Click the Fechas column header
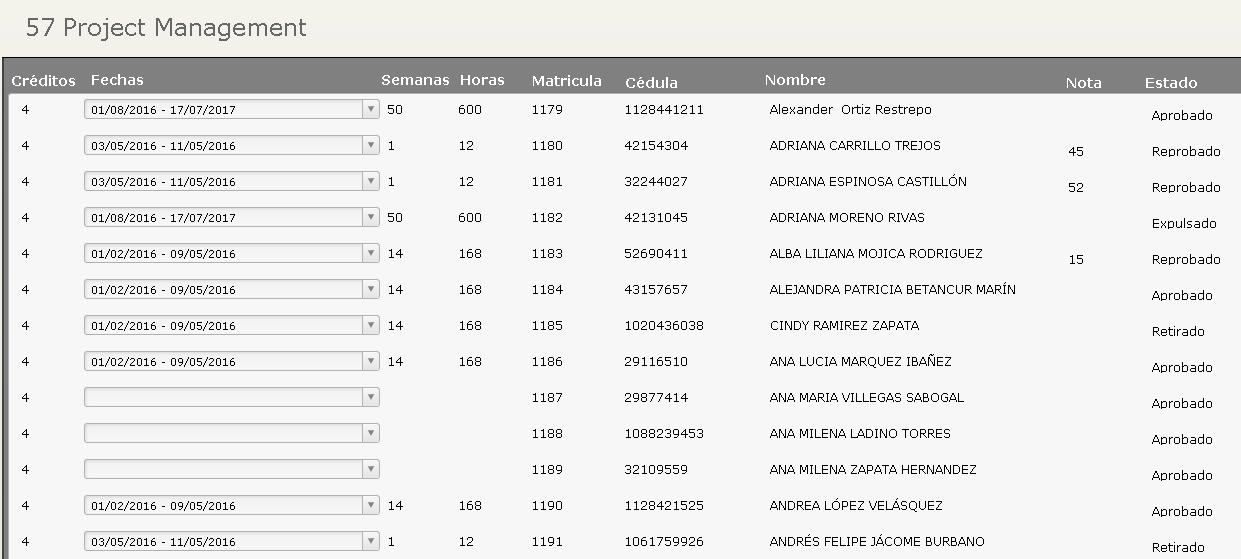Viewport: 1241px width, 559px height. point(117,80)
